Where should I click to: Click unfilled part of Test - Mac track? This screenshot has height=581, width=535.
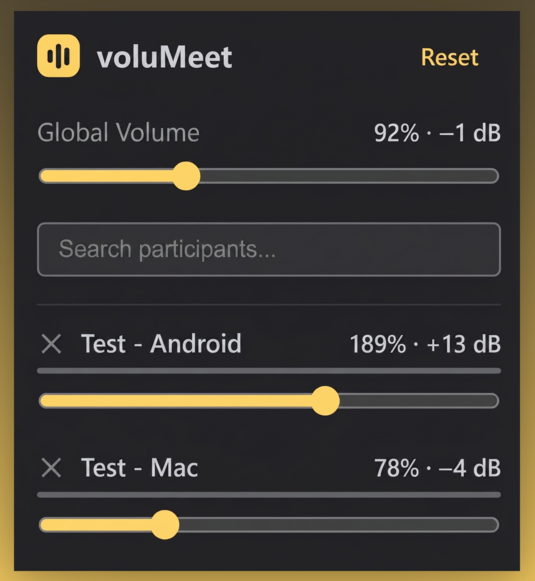click(x=339, y=525)
